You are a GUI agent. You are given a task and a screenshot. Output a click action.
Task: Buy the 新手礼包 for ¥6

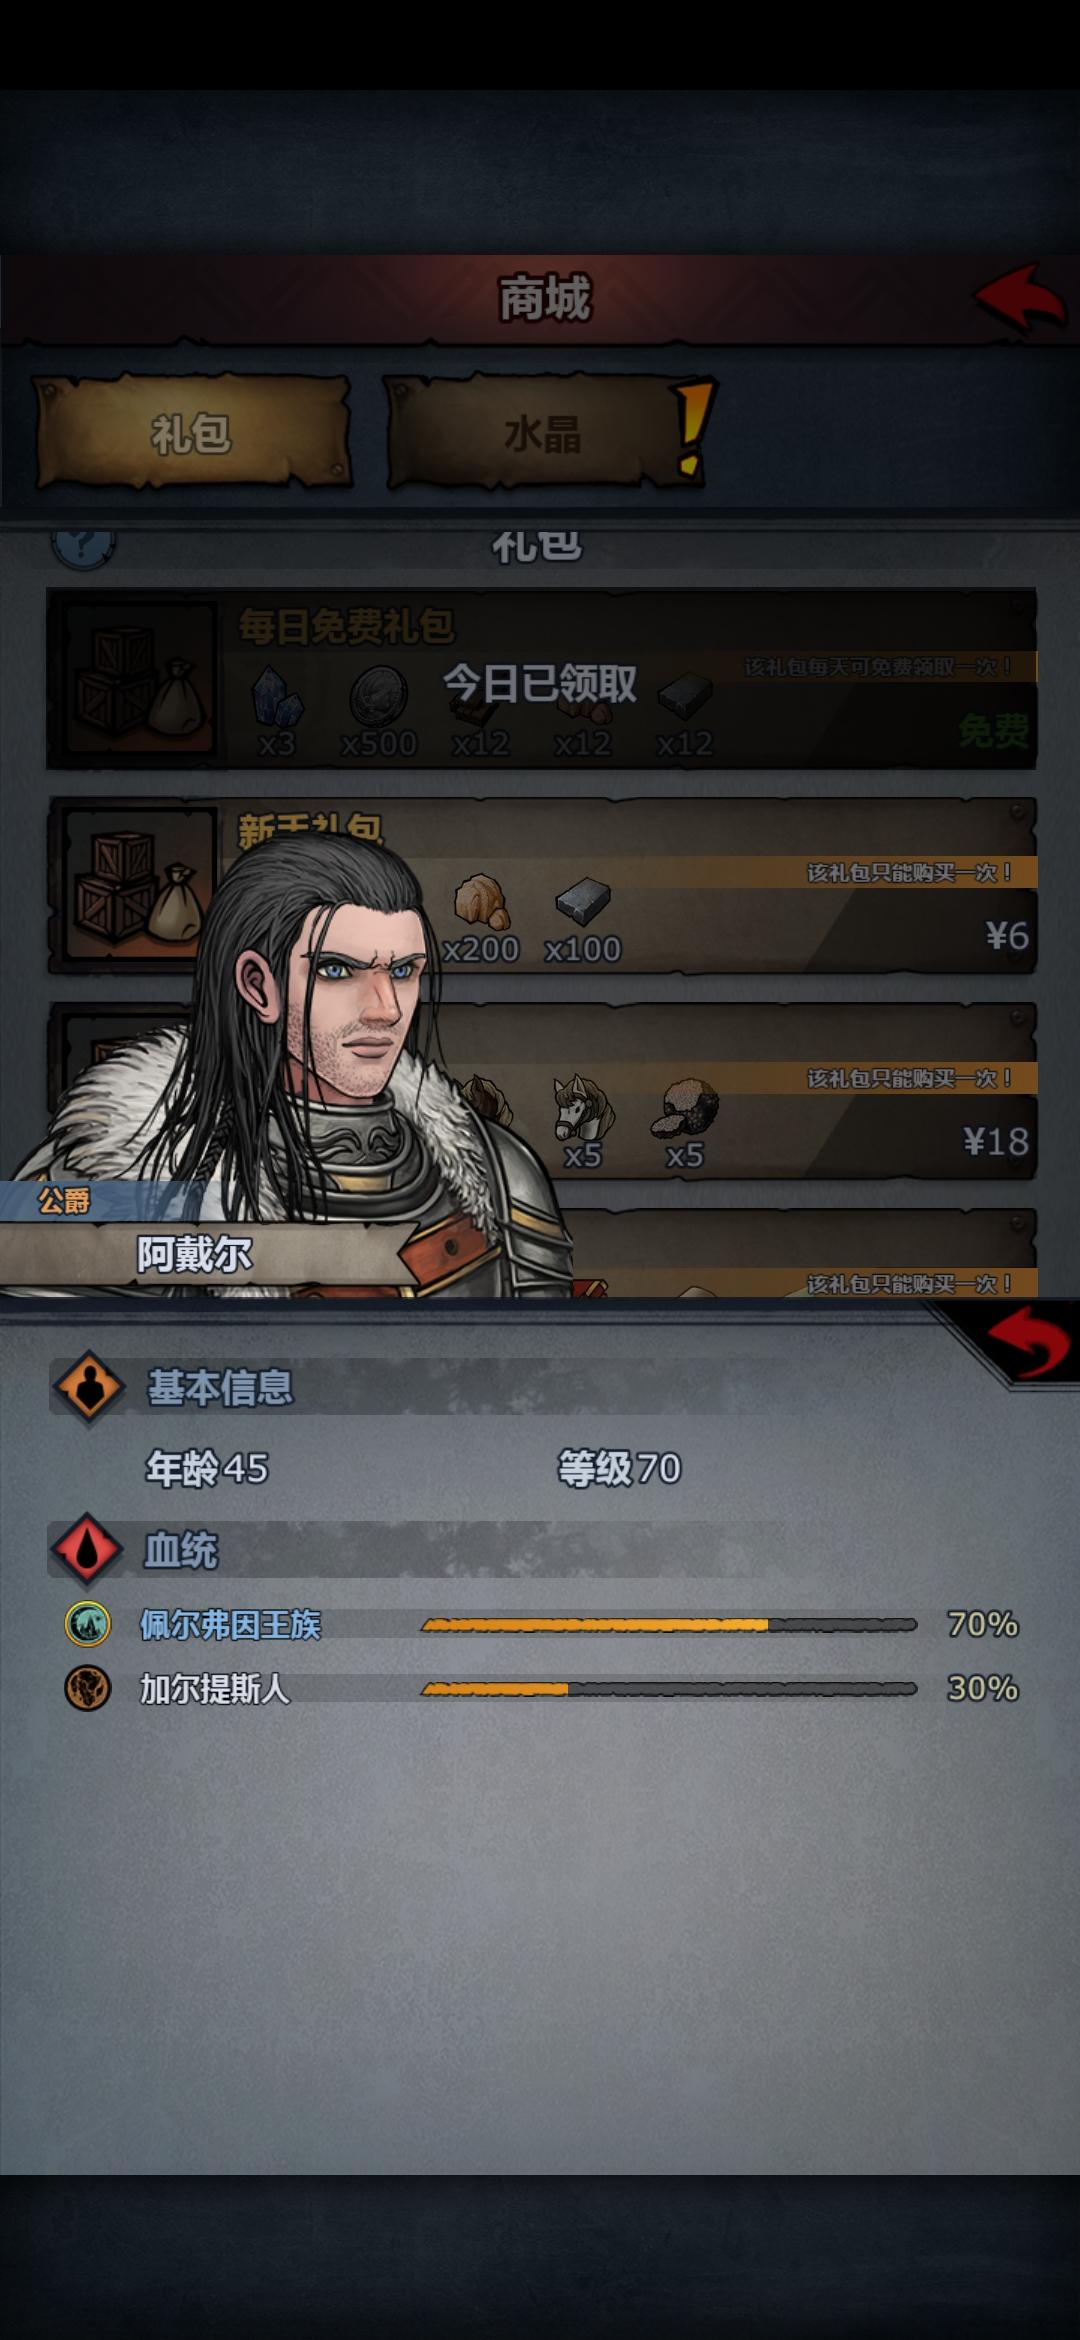(x=541, y=885)
